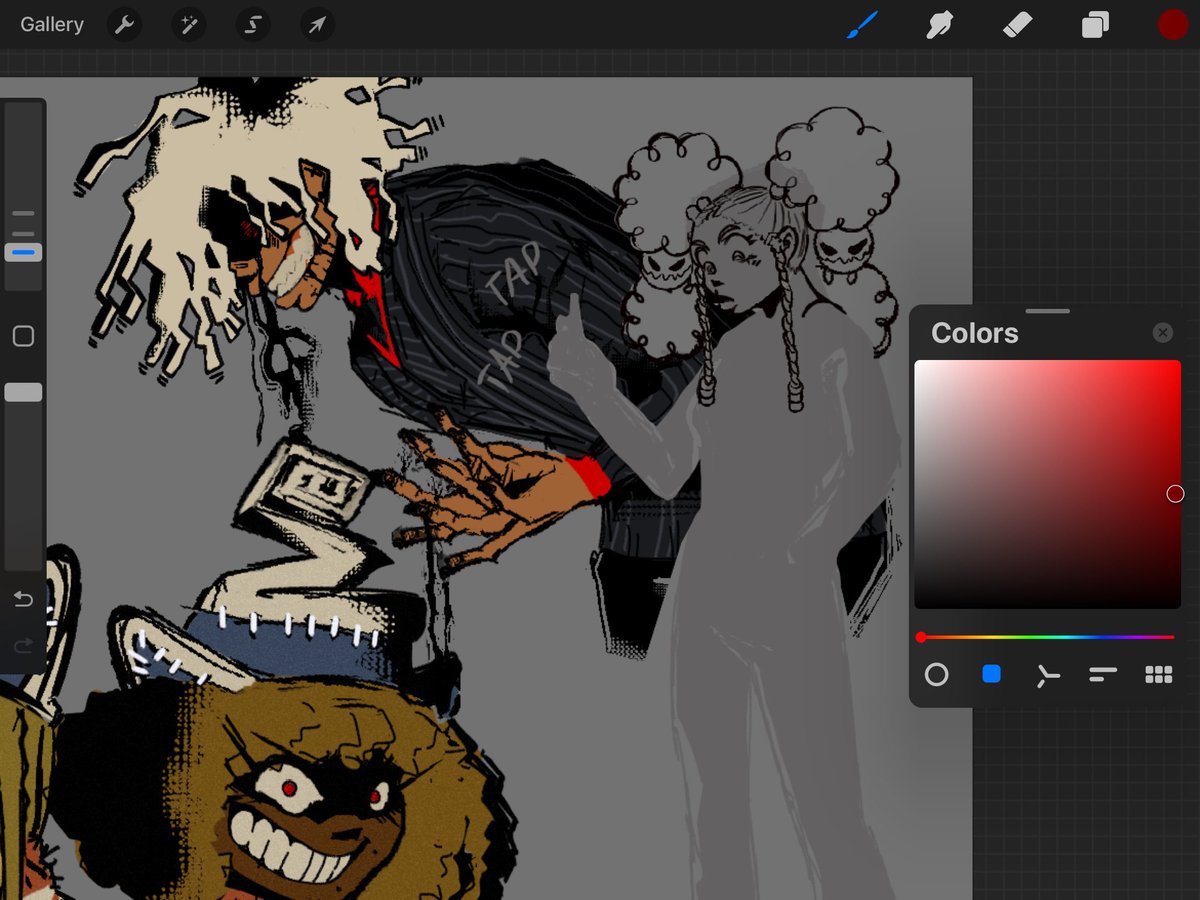
Task: Open the Actions wrench menu
Action: click(123, 25)
